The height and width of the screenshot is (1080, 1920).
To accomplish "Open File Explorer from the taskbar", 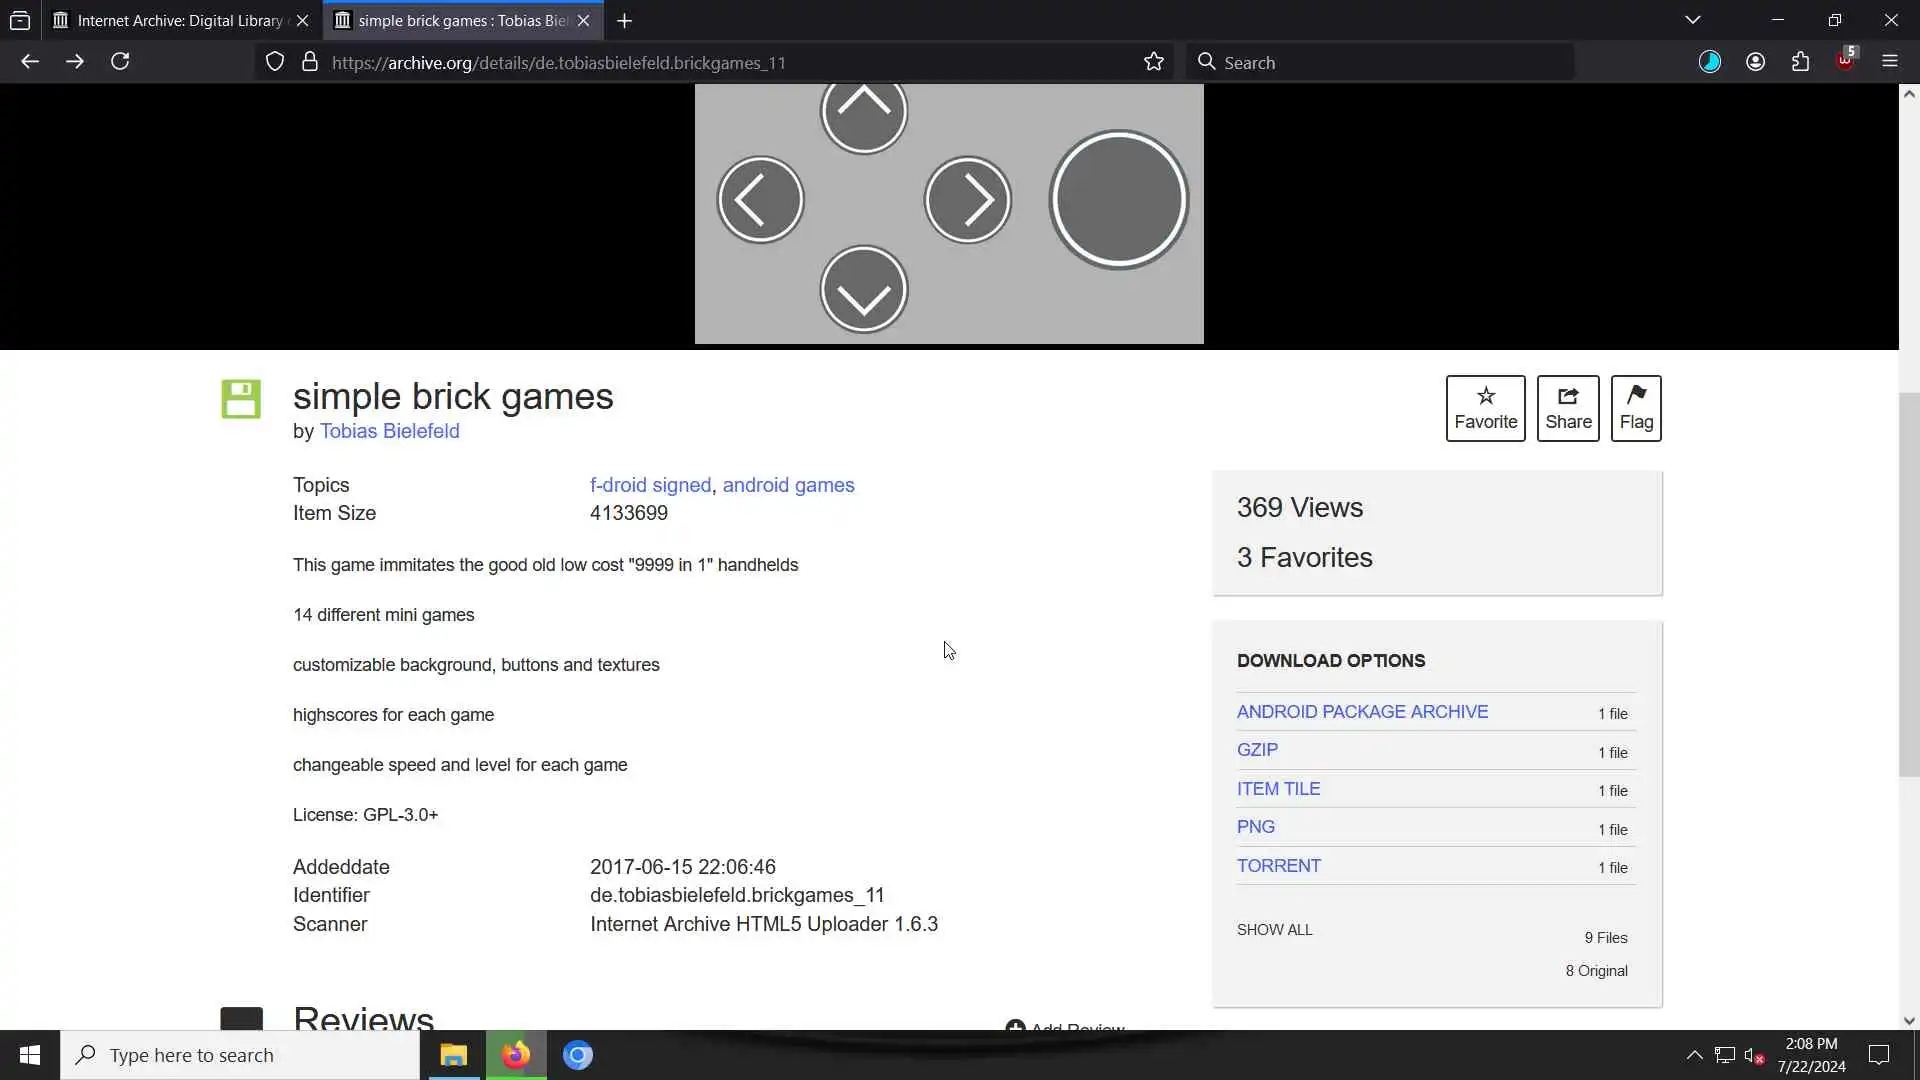I will click(454, 1055).
